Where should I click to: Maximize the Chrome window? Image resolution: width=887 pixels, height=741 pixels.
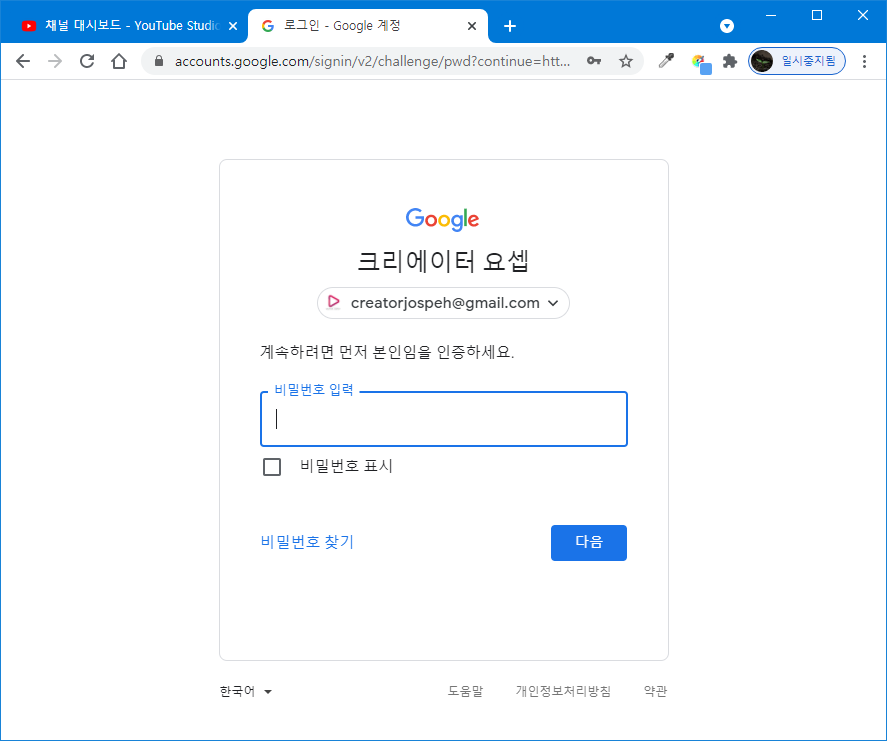[x=817, y=15]
